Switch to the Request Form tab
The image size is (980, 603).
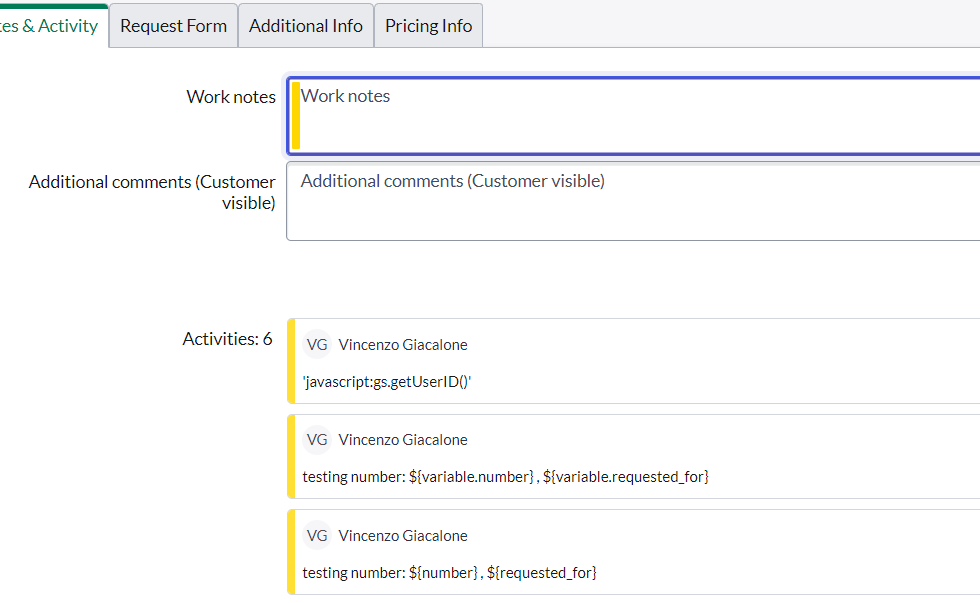tap(172, 25)
